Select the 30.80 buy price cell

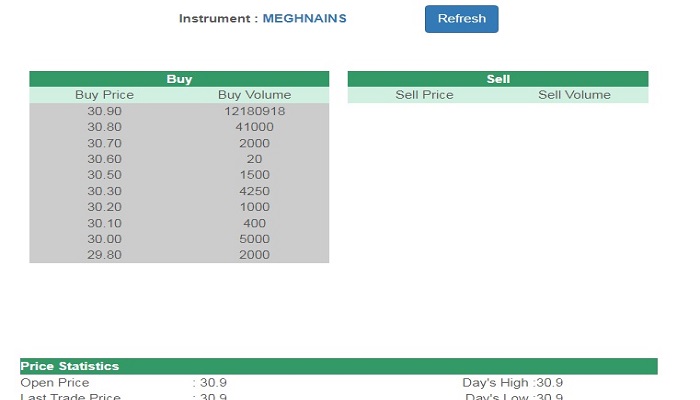[x=104, y=127]
